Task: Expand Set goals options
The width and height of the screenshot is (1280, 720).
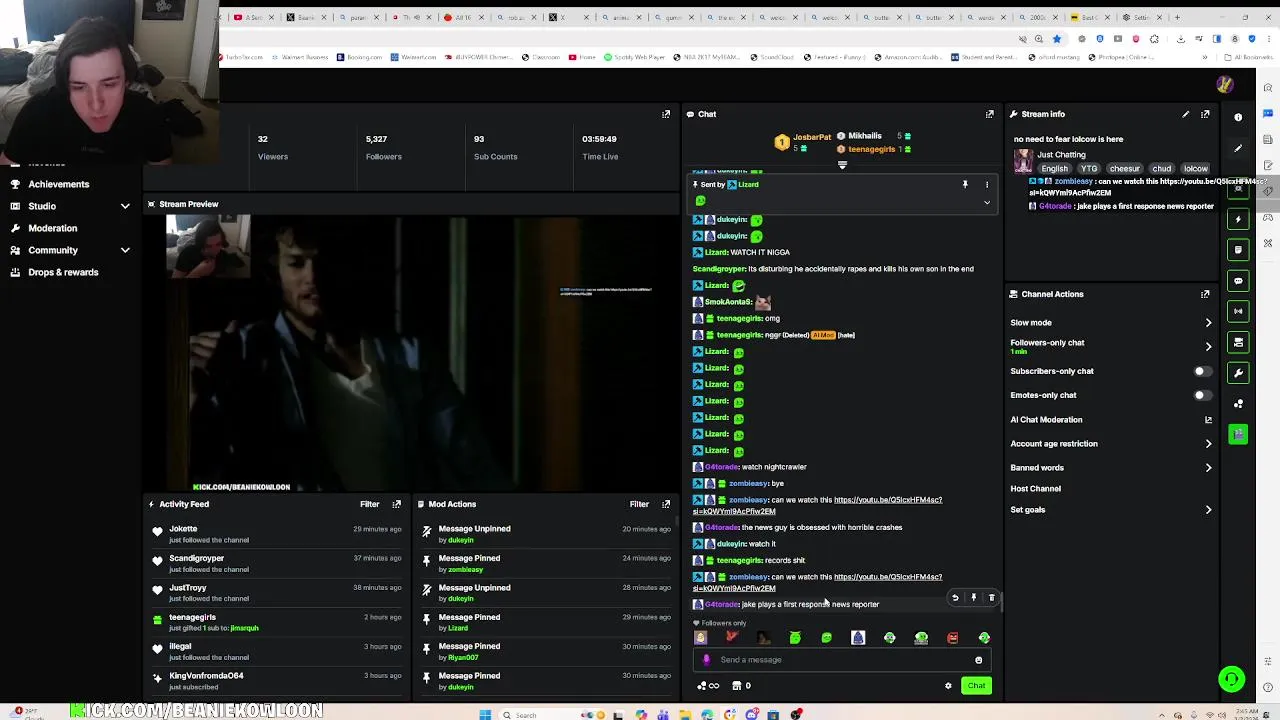Action: tap(1208, 510)
